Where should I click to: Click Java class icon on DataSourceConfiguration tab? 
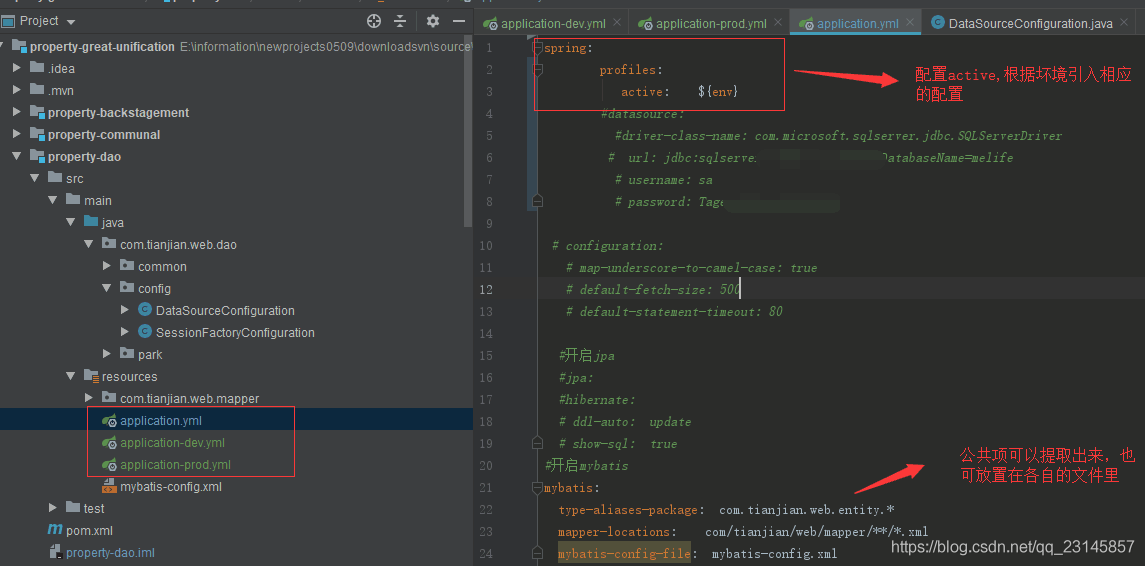point(938,23)
